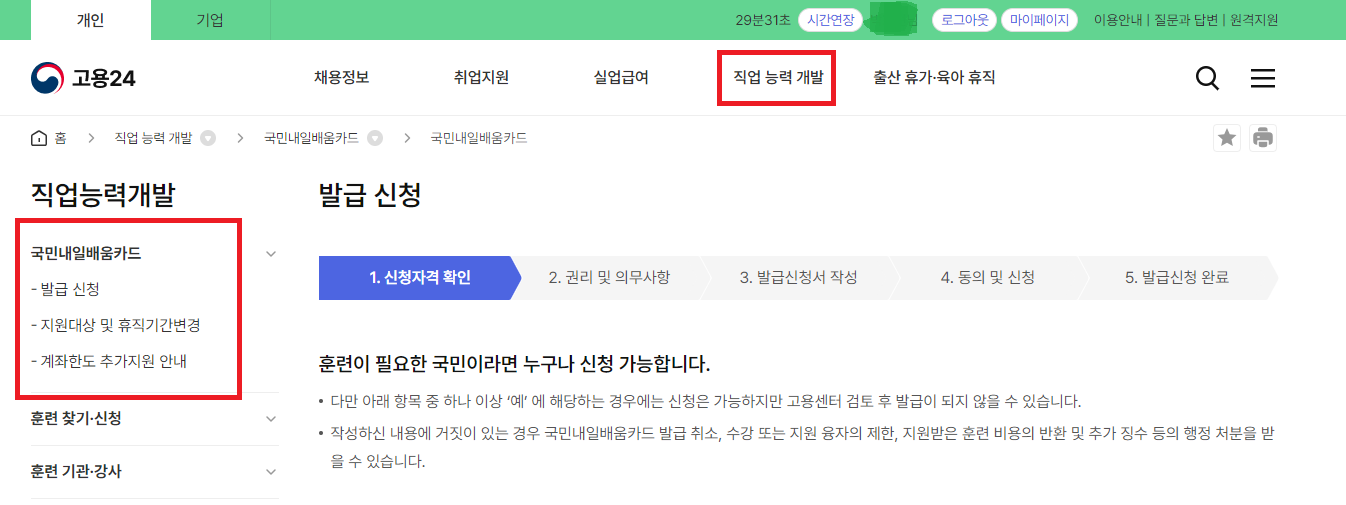Click the 로그아웃 button
Viewport: 1346px width, 505px height.
pyautogui.click(x=964, y=20)
